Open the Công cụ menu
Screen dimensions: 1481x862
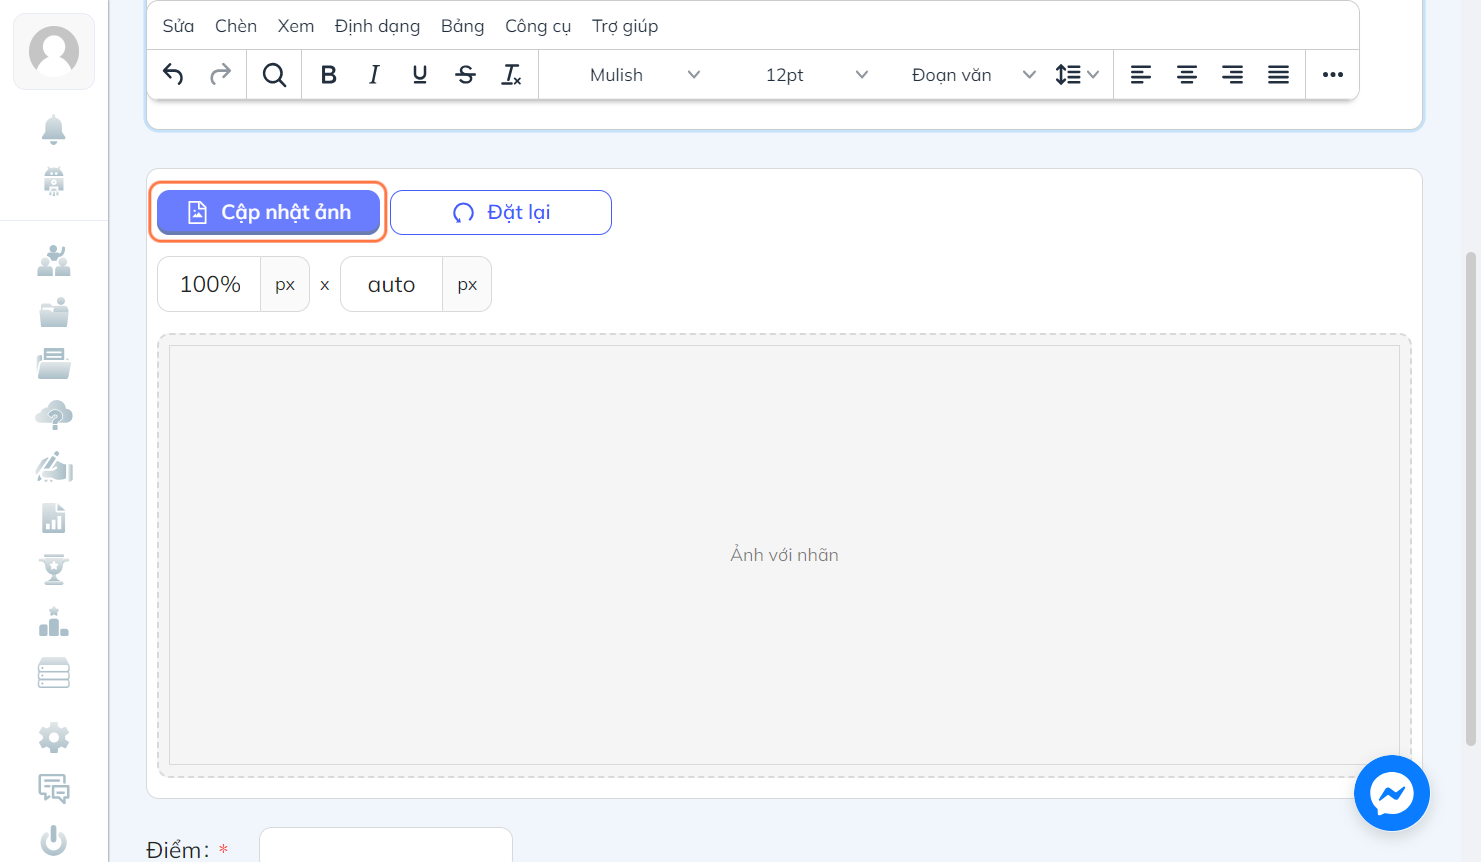tap(538, 26)
